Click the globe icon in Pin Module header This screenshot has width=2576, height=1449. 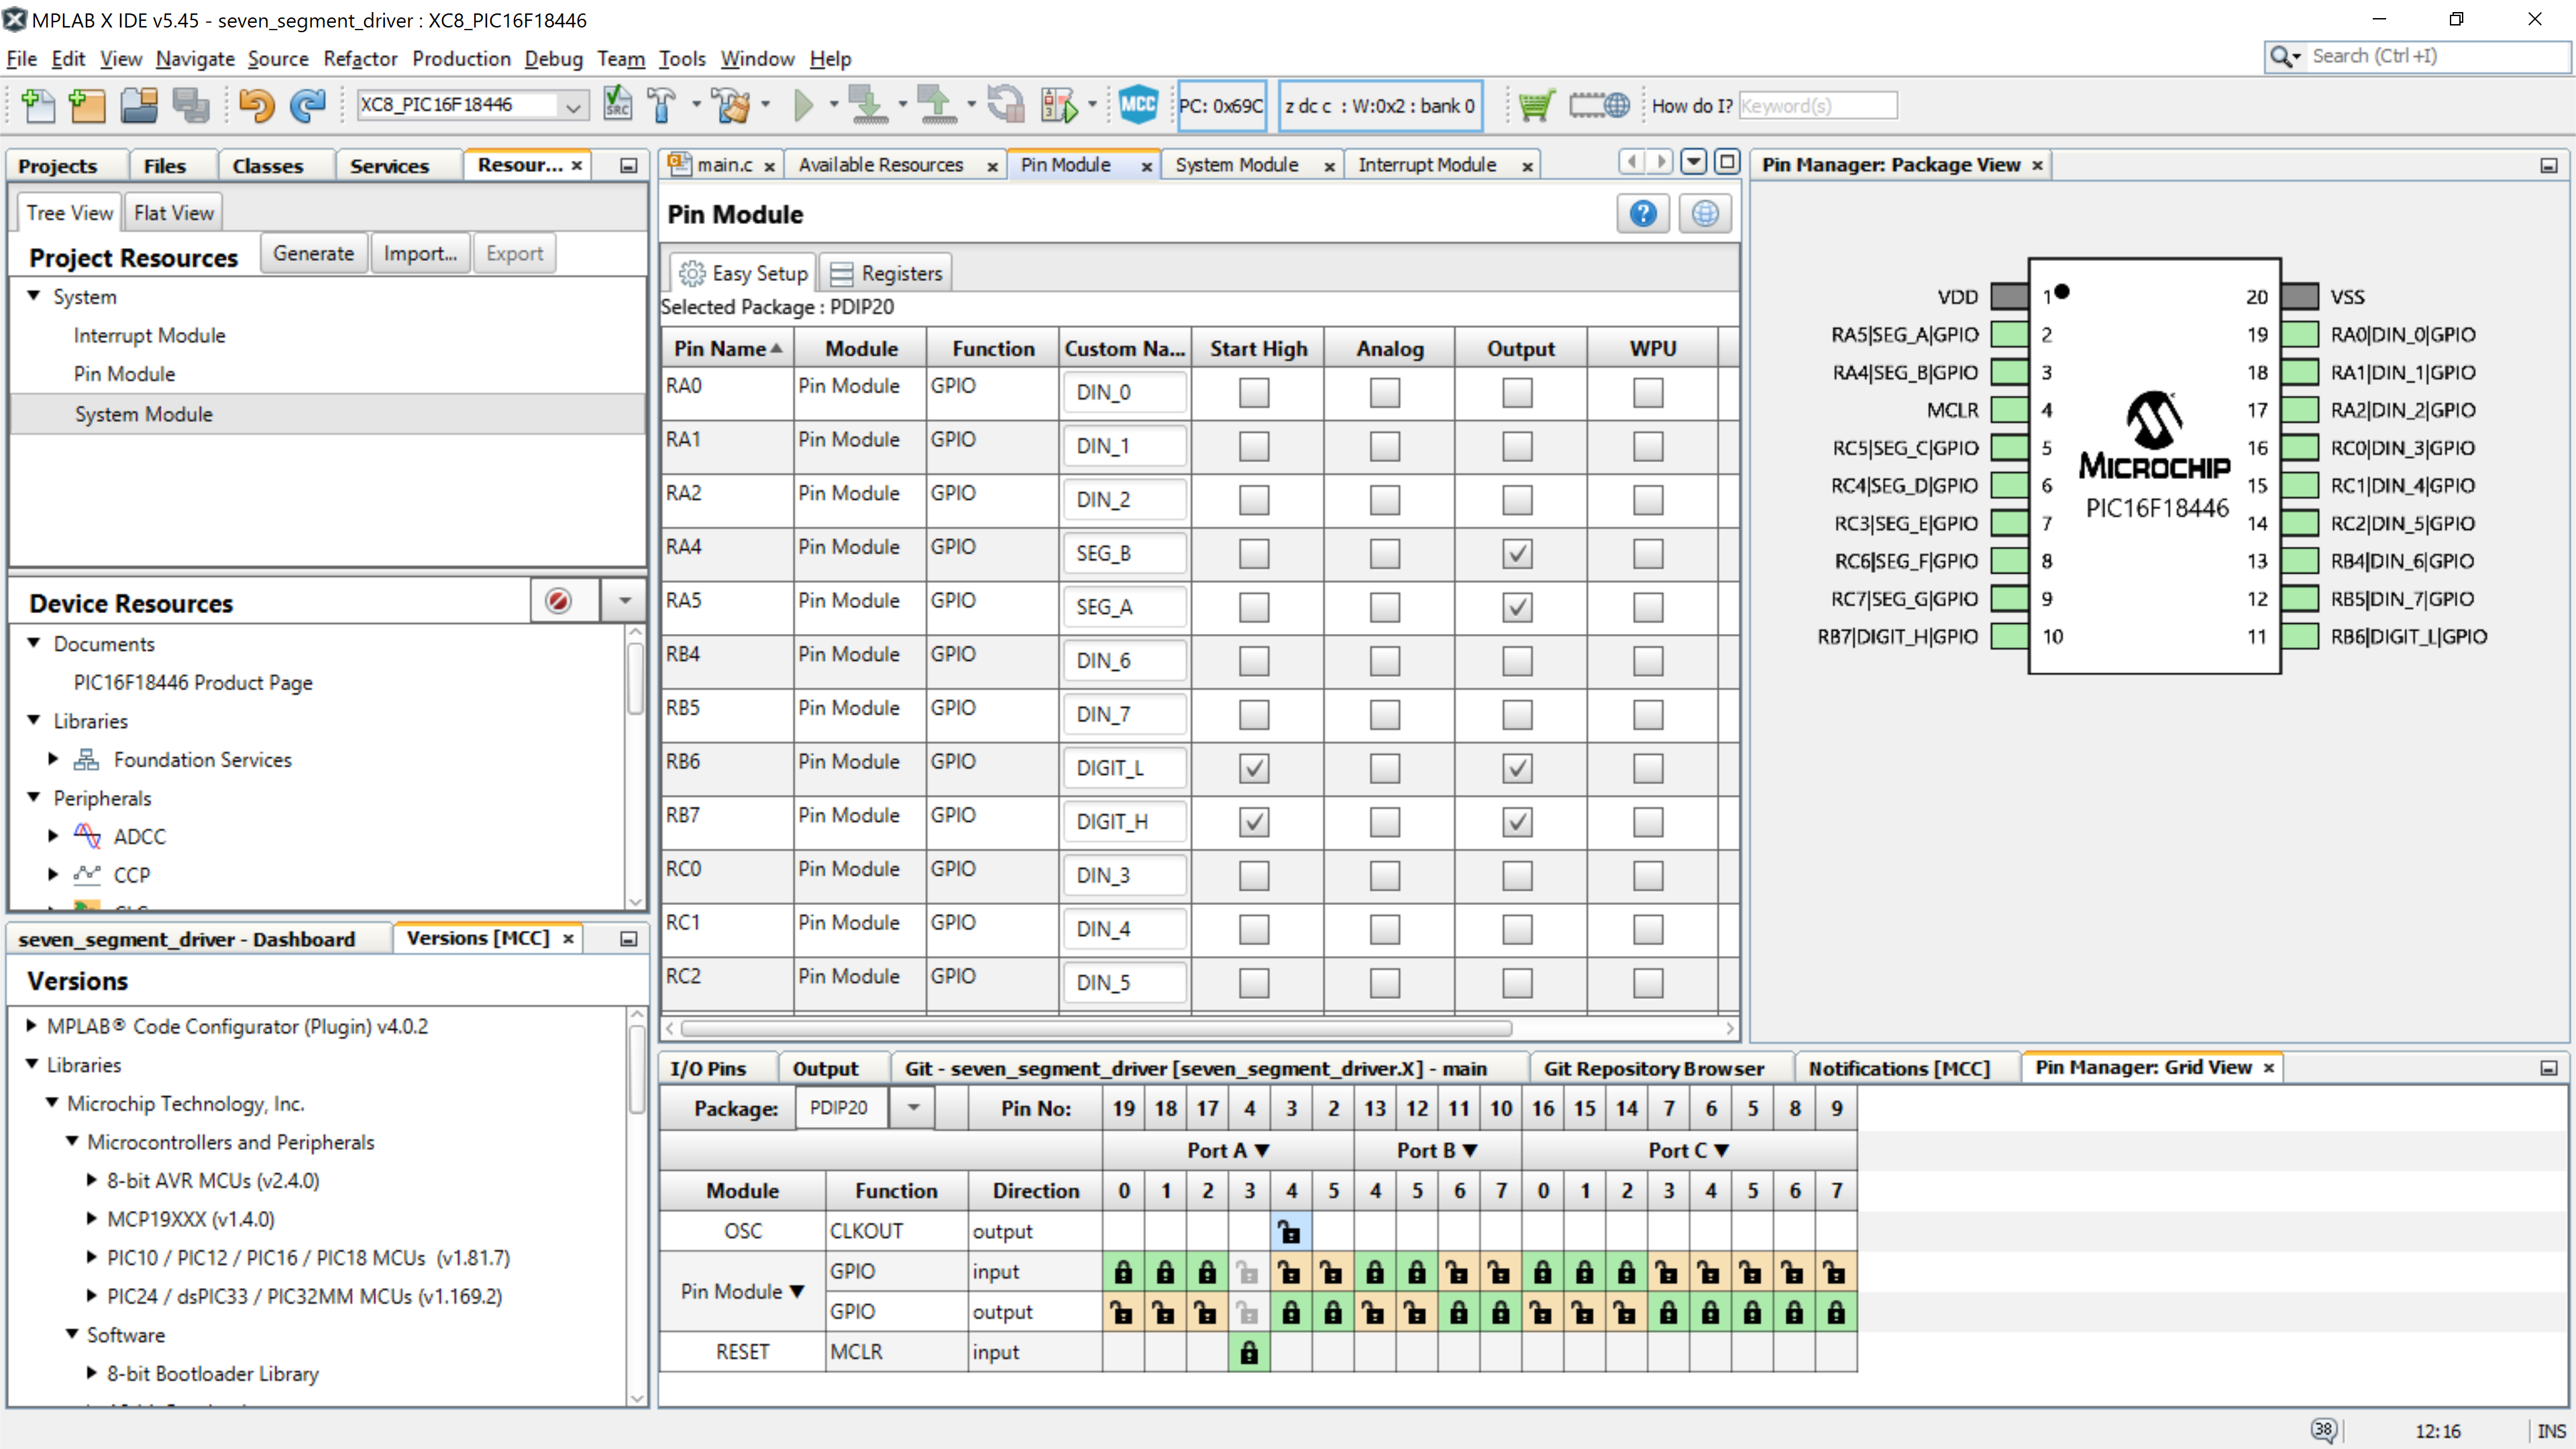(x=1705, y=214)
